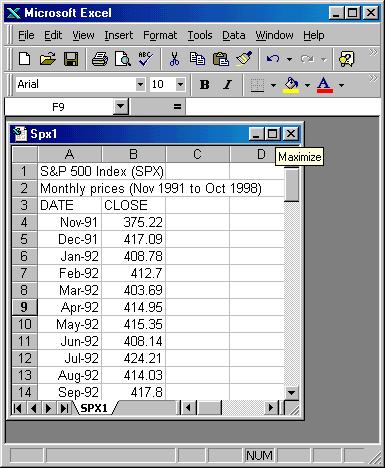This screenshot has width=385, height=468.
Task: Click the Cut scissors icon
Action: [174, 59]
